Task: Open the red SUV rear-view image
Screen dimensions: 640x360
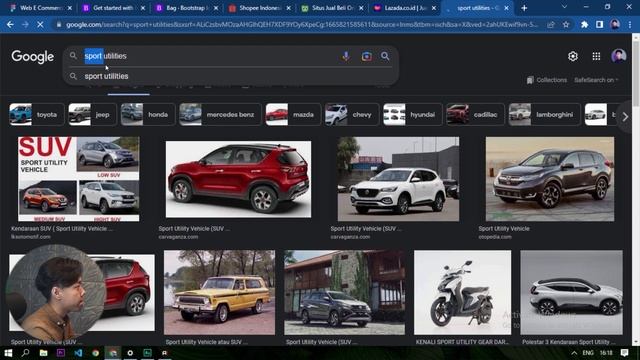Action: point(238,179)
